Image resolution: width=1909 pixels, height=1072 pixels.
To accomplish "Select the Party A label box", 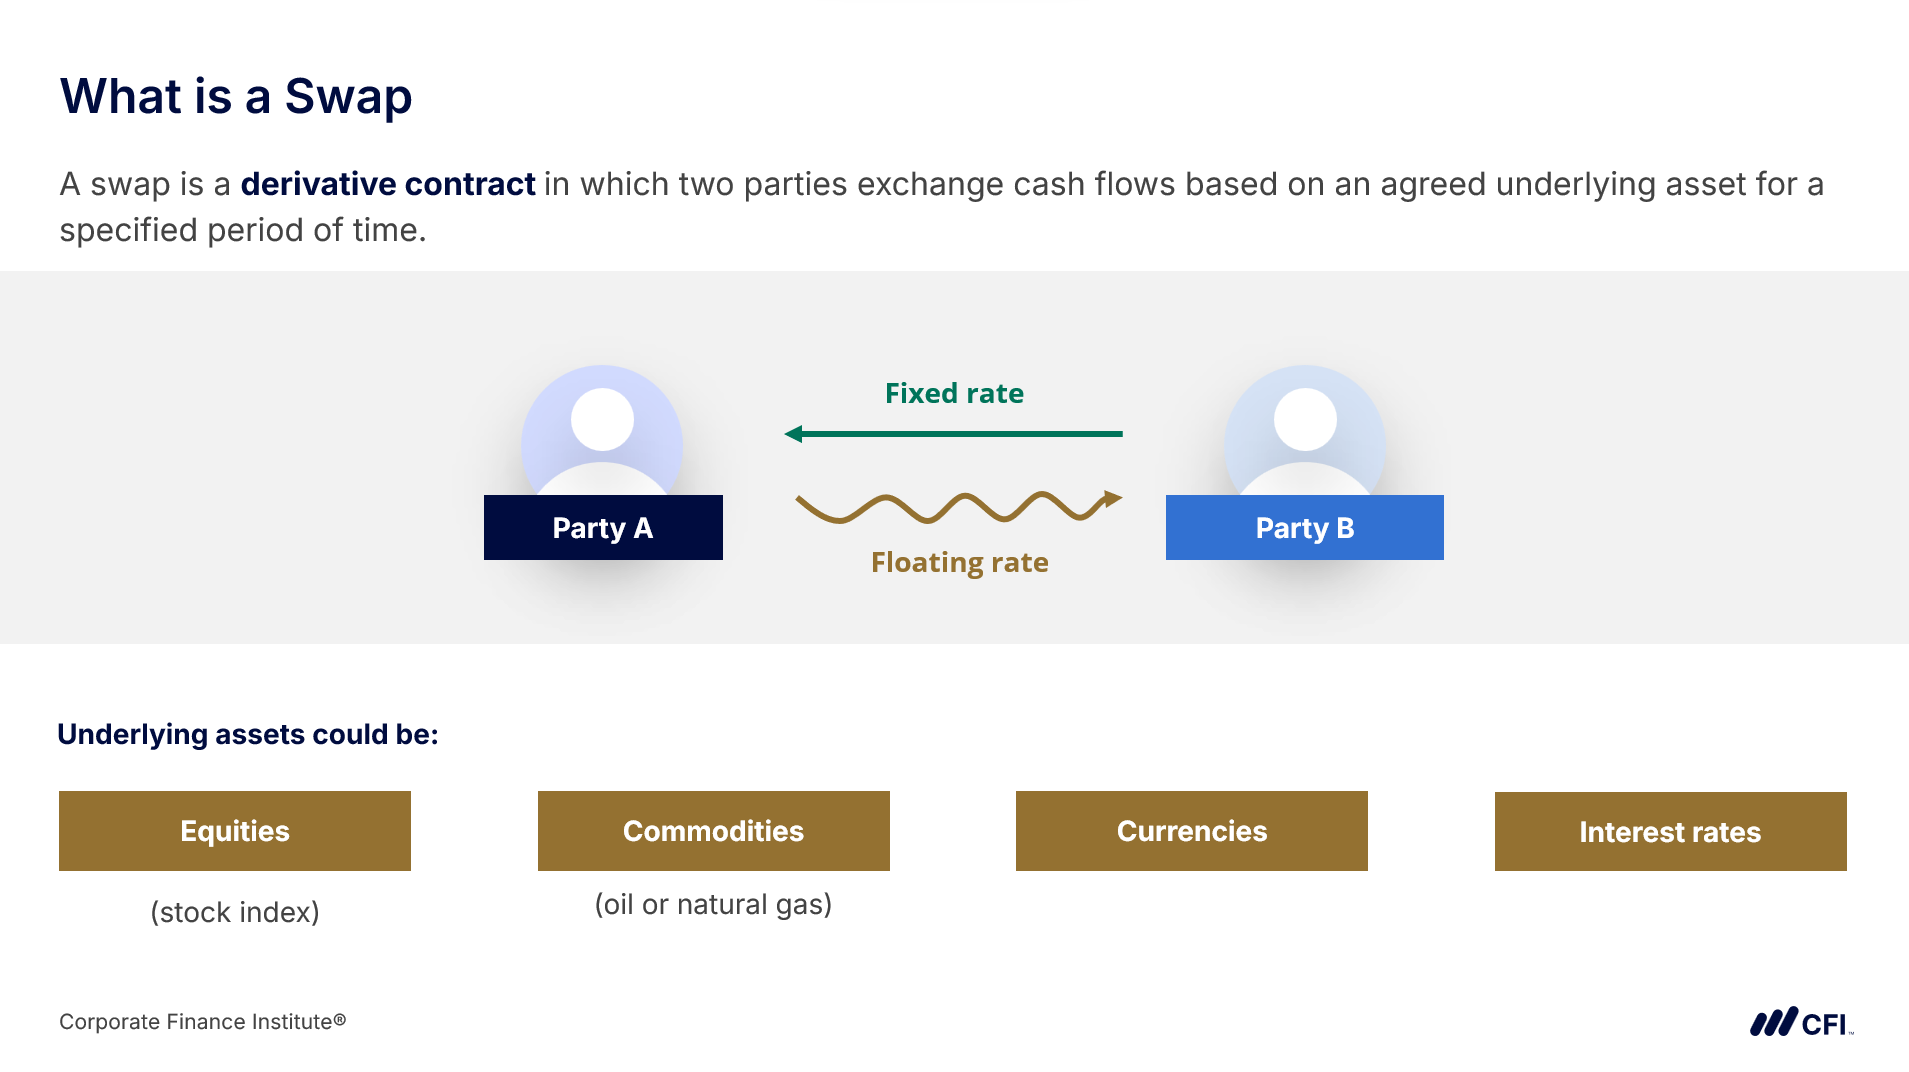I will (x=603, y=528).
